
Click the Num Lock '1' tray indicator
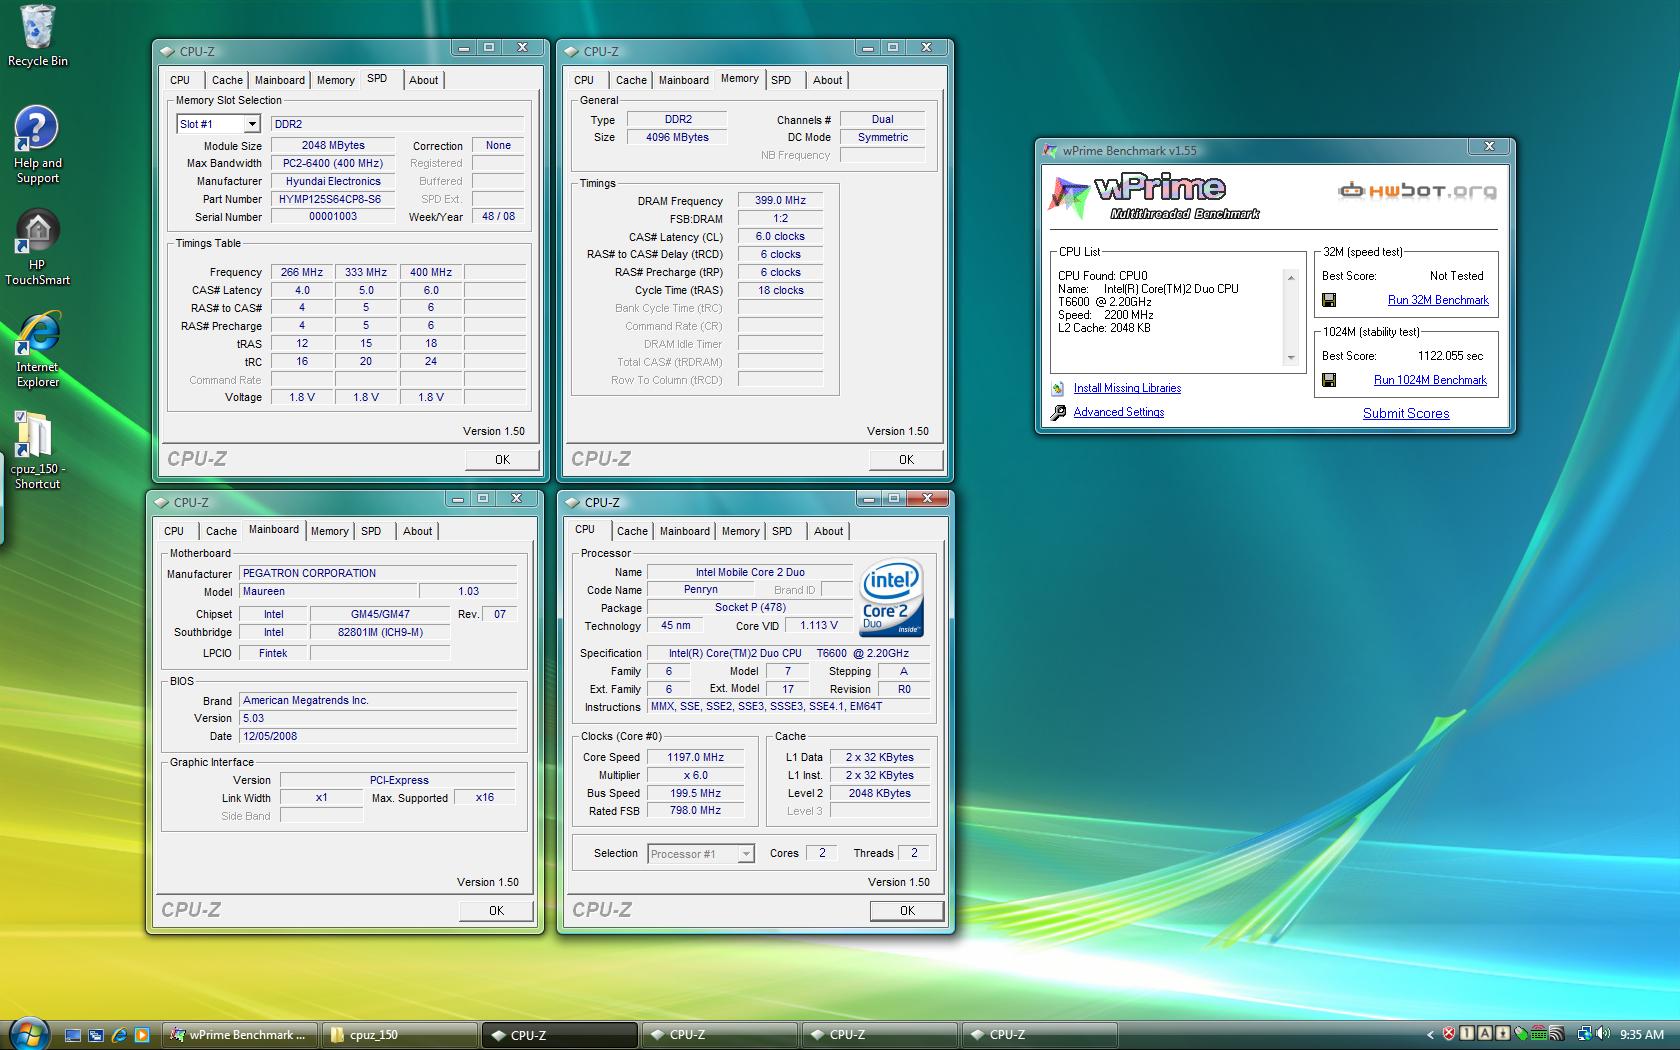(x=1467, y=1035)
